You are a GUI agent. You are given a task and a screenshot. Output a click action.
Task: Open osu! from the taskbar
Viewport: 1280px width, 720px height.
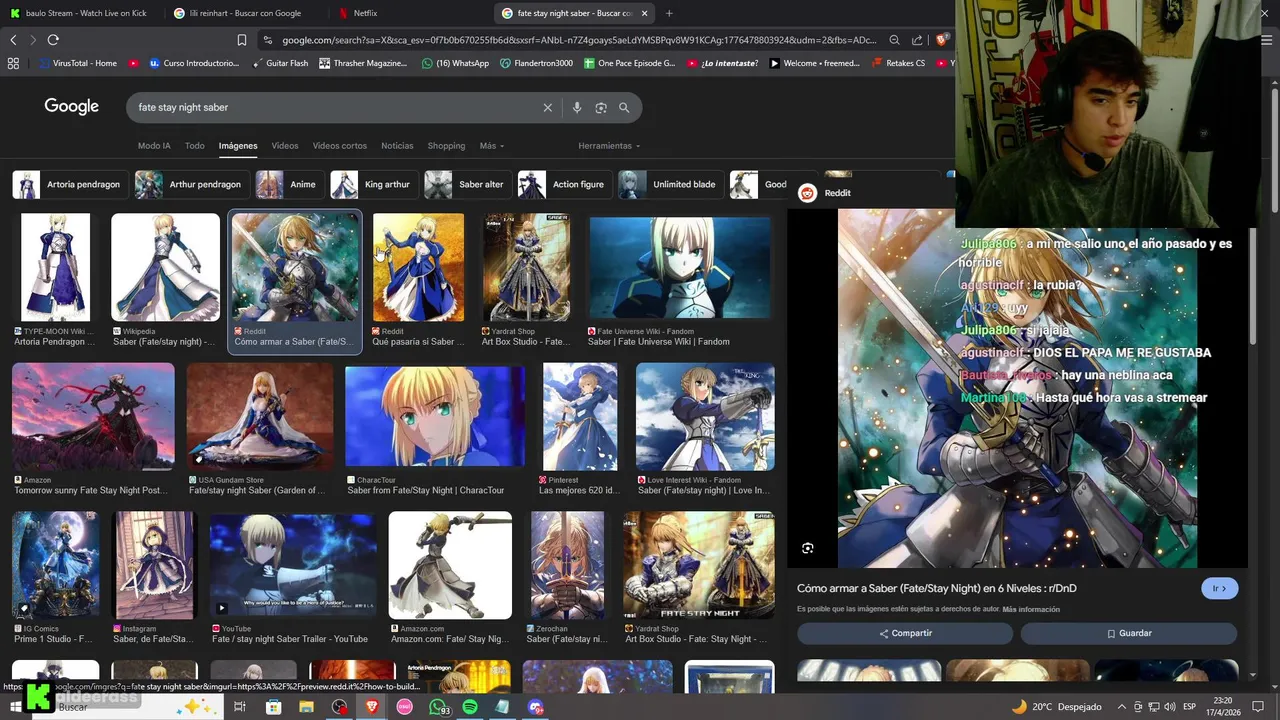(x=404, y=707)
